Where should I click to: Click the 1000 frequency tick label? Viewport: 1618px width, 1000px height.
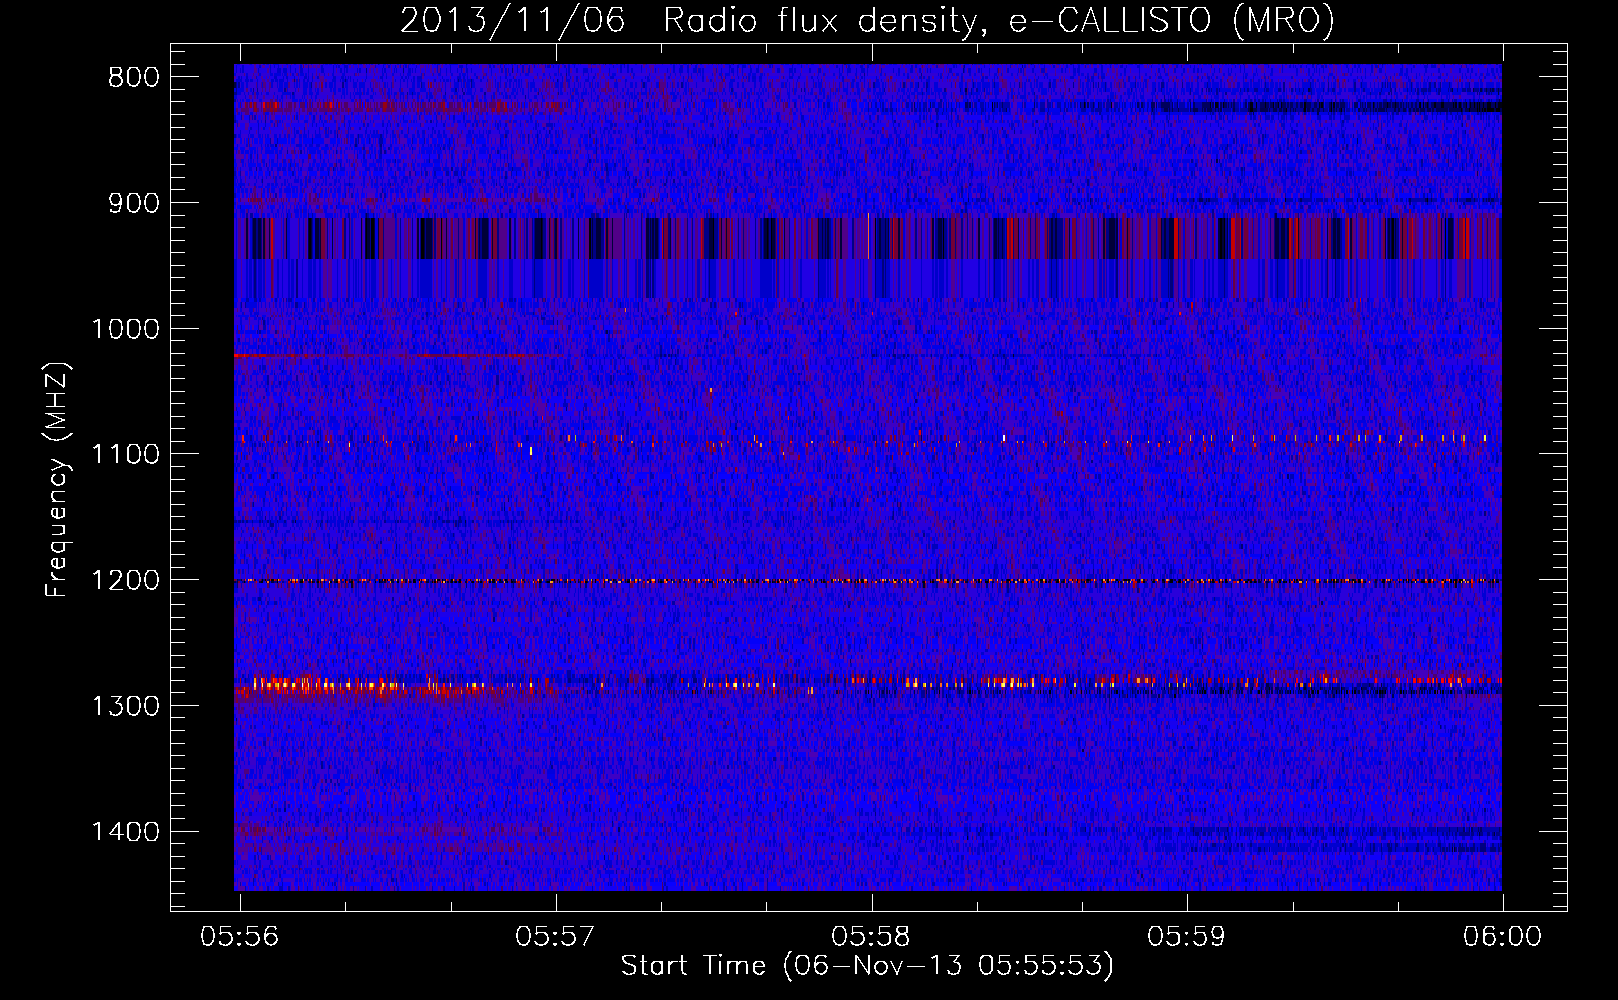point(125,329)
